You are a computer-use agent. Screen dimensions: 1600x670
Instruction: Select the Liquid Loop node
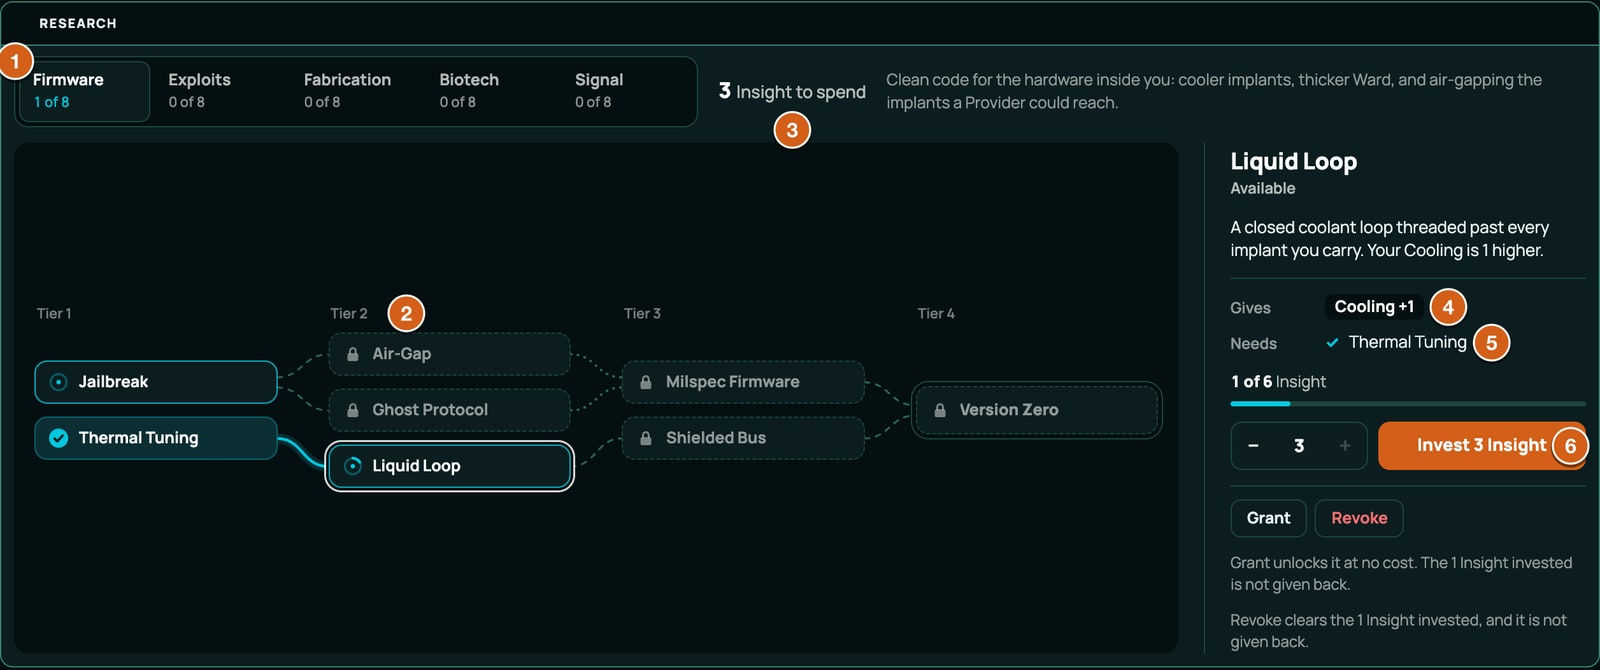coord(450,466)
